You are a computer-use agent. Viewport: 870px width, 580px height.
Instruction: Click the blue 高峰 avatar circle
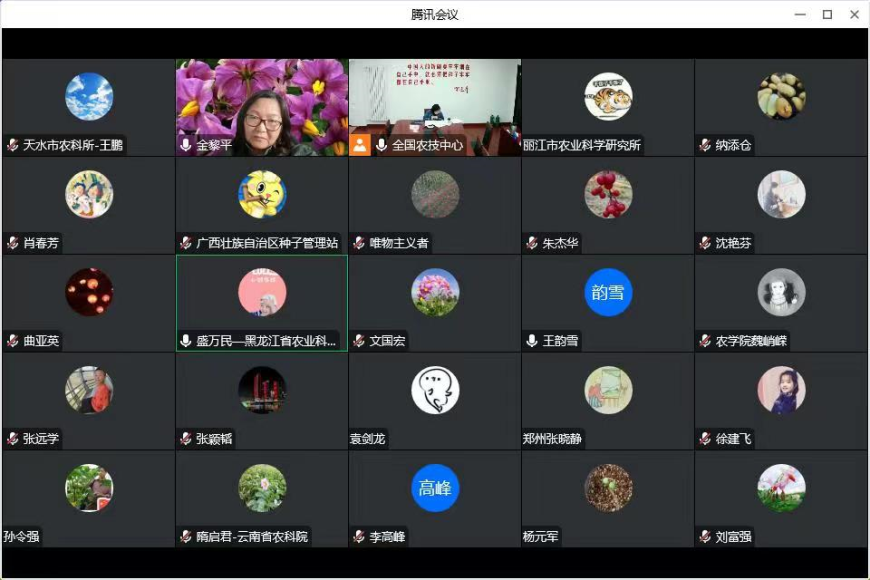(435, 488)
